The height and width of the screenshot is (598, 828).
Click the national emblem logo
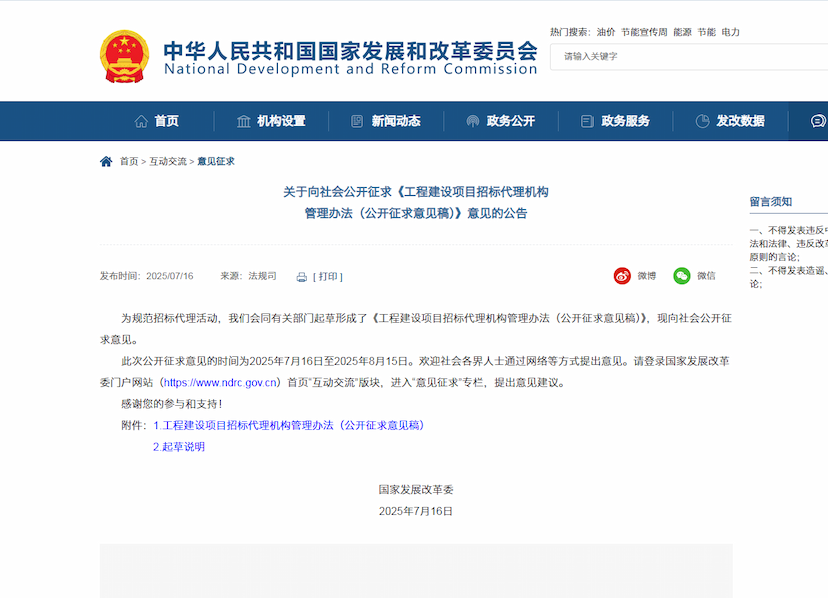125,57
